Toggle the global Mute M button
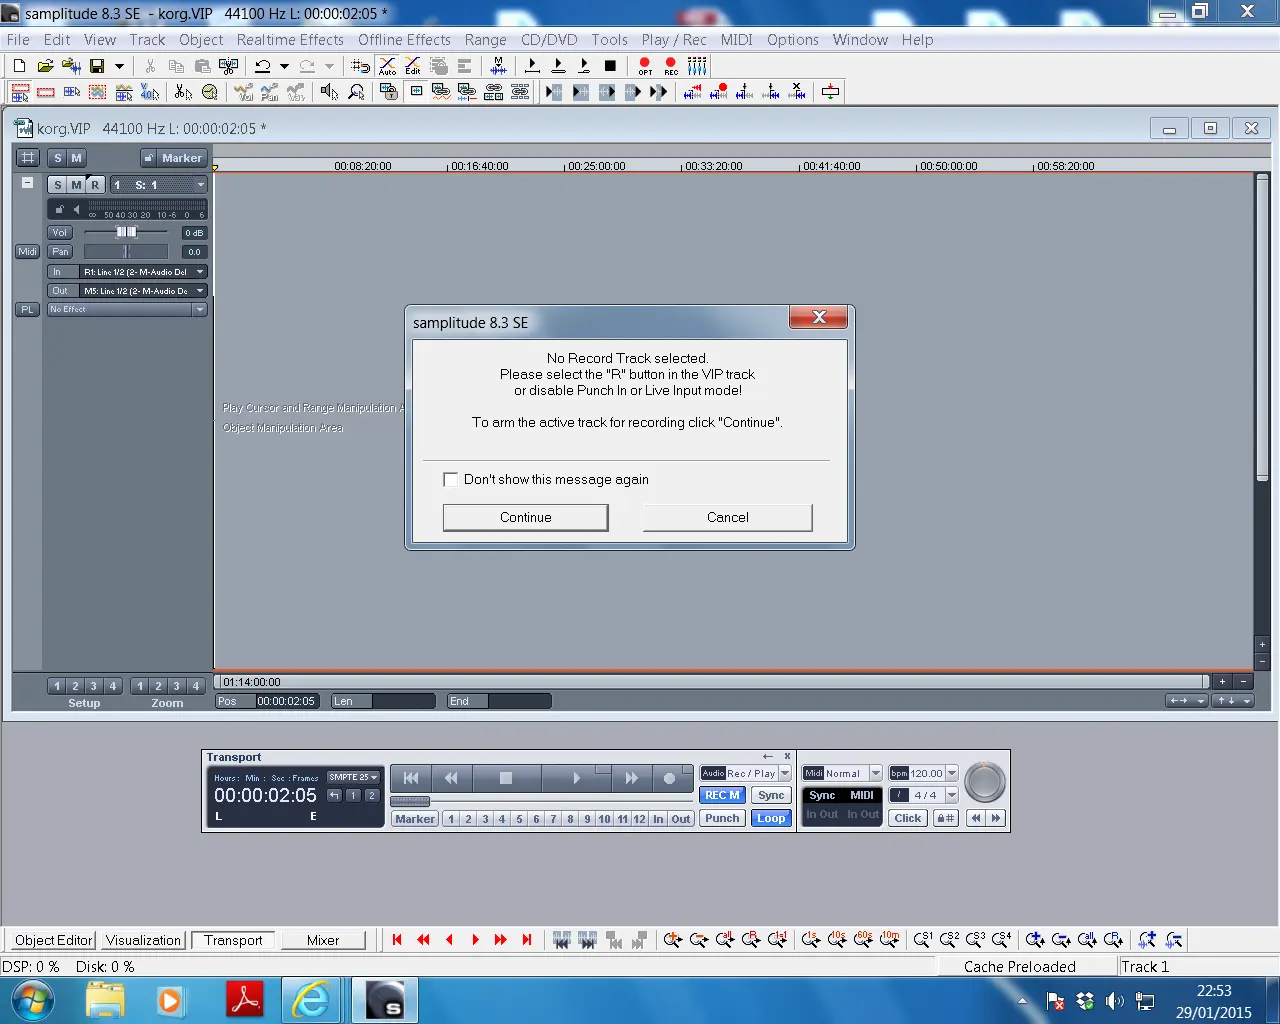Image resolution: width=1280 pixels, height=1024 pixels. 76,158
